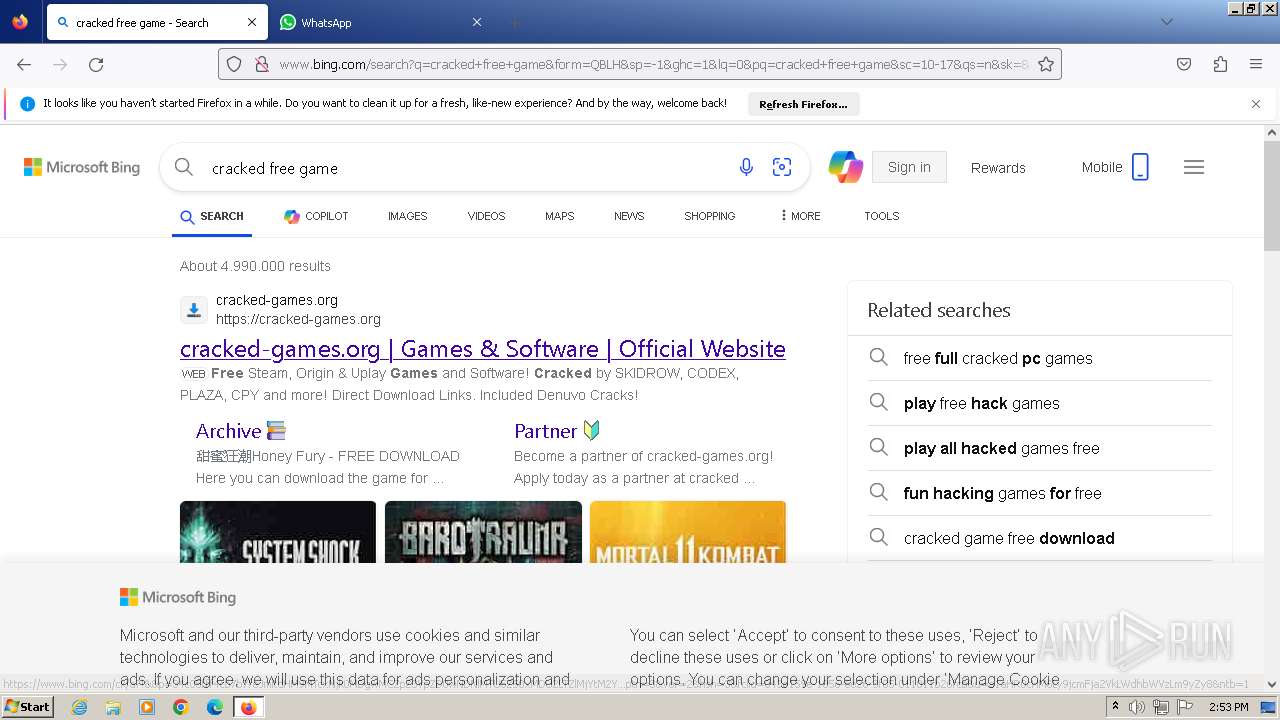
Task: Open Save to Pocket button
Action: [x=1184, y=64]
